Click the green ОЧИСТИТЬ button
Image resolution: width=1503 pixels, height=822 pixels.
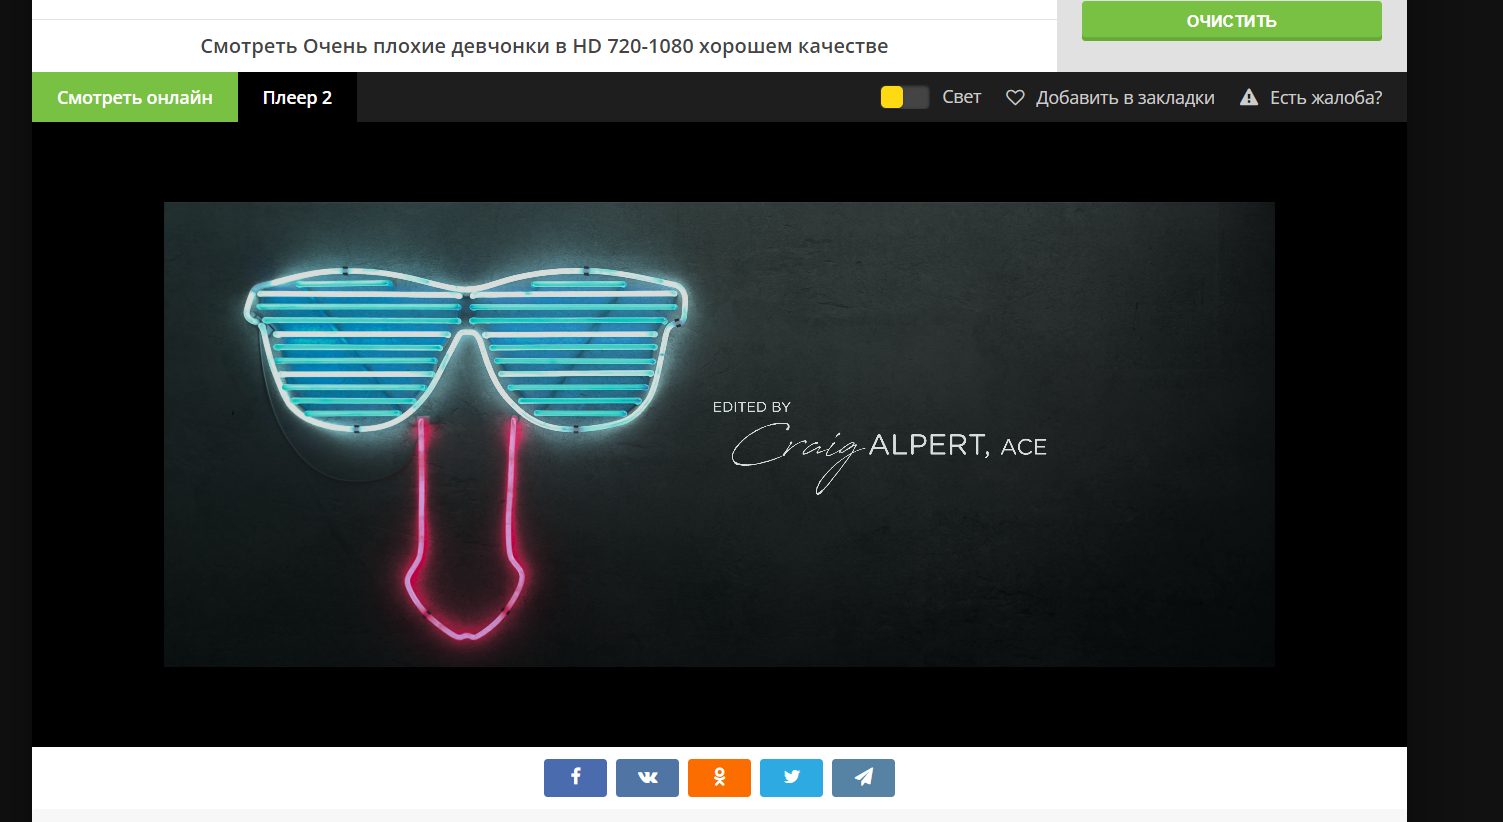(x=1232, y=21)
